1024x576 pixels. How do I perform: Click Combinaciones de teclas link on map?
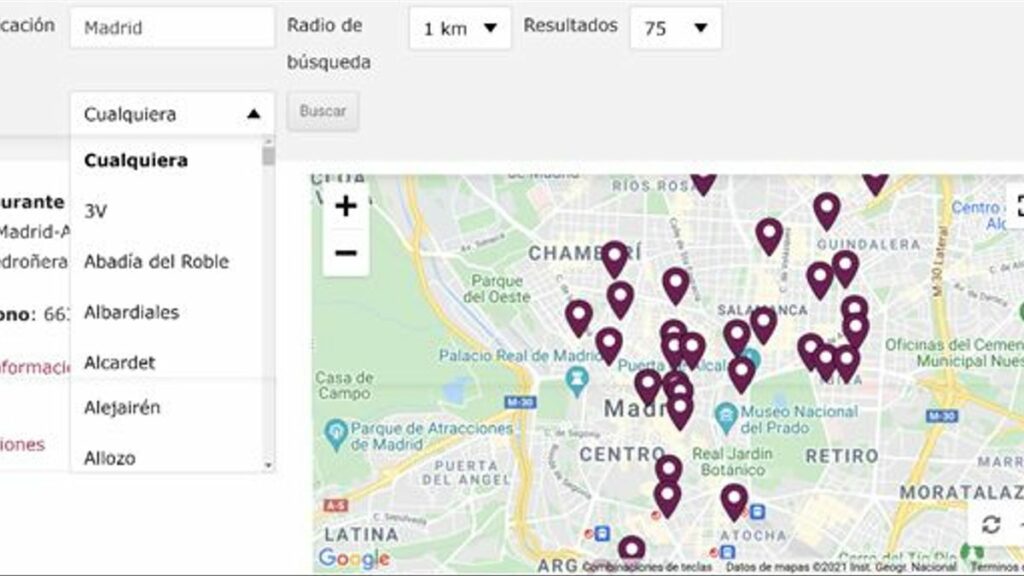[x=647, y=567]
